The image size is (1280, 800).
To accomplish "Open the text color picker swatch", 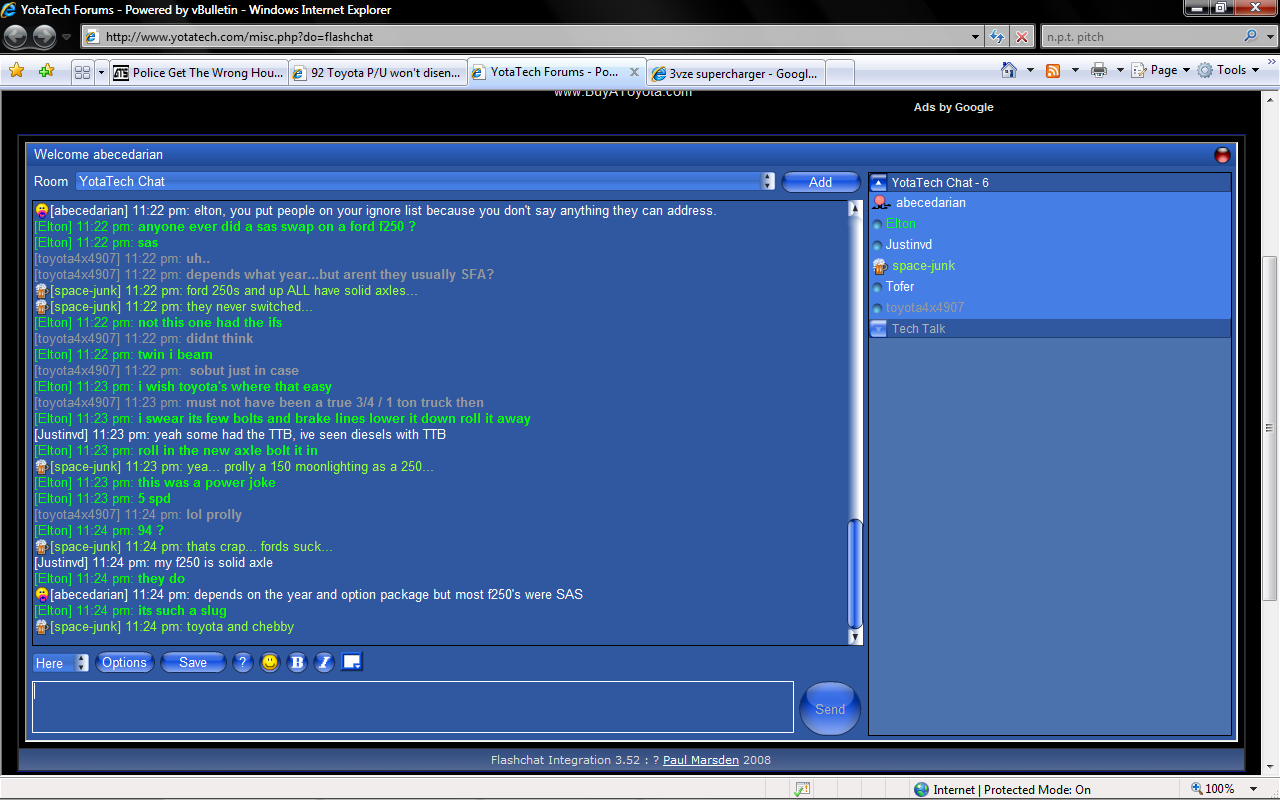I will tap(351, 661).
